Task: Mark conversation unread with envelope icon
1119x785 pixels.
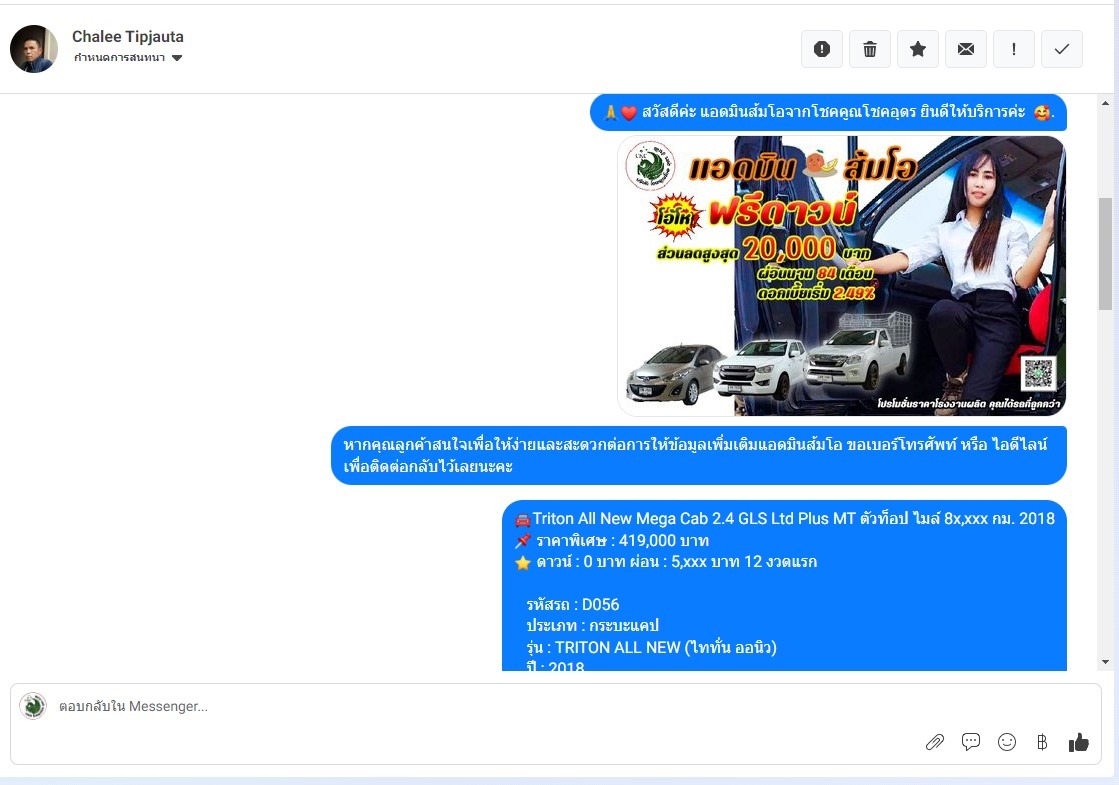Action: coord(966,49)
